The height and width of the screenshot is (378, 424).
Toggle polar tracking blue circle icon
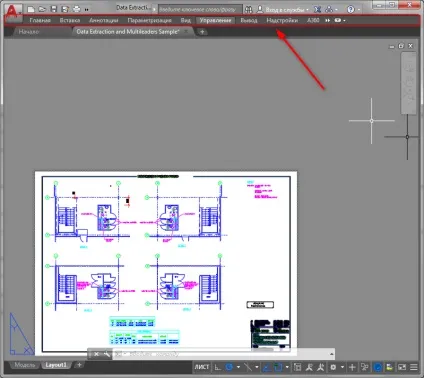point(229,367)
